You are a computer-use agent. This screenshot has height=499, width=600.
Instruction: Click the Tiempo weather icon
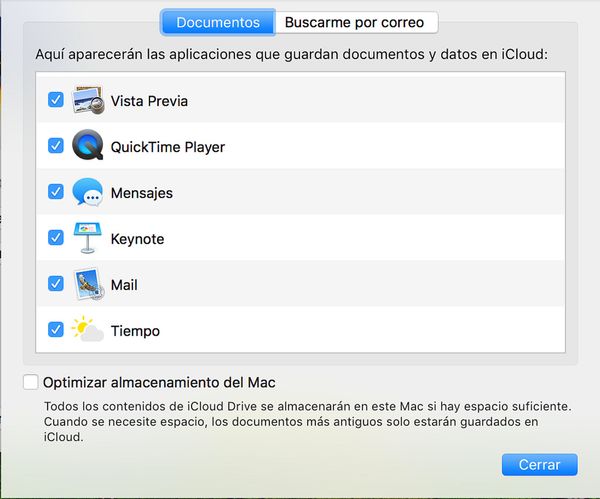(88, 329)
